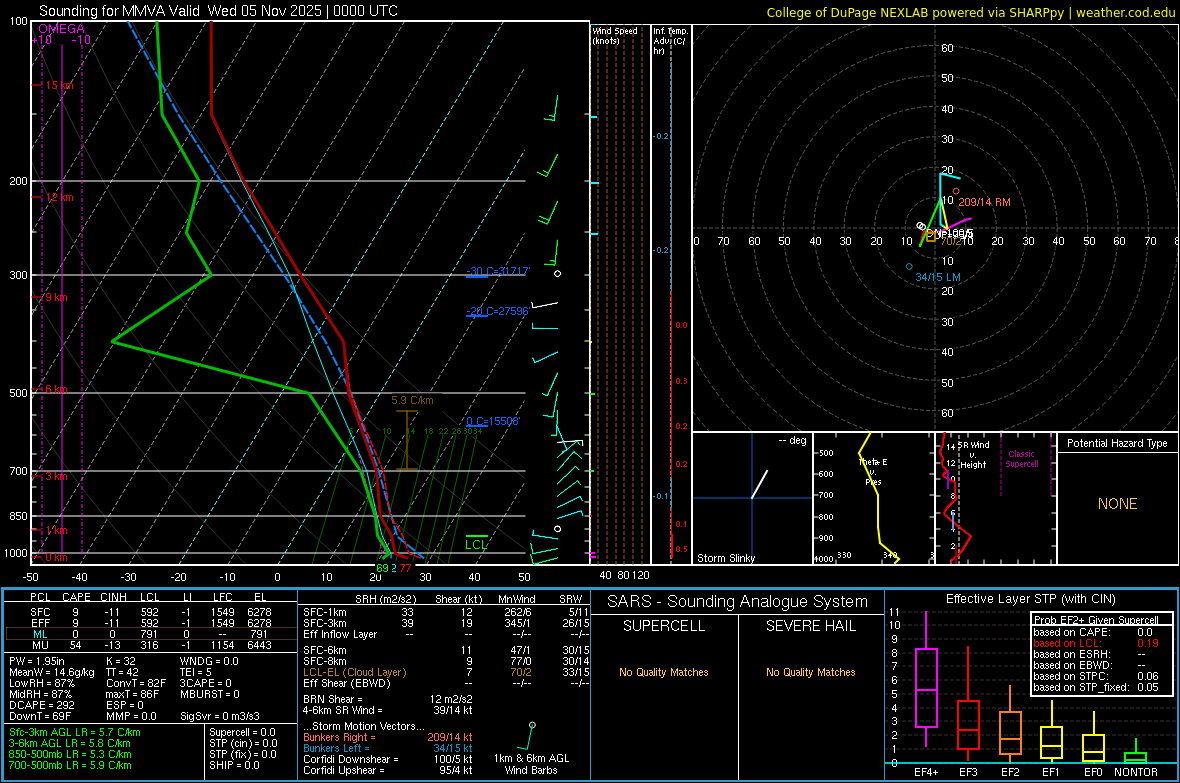Click the 'Inf. Temp. Adv.' panel heading
1180x783 pixels.
pos(670,41)
